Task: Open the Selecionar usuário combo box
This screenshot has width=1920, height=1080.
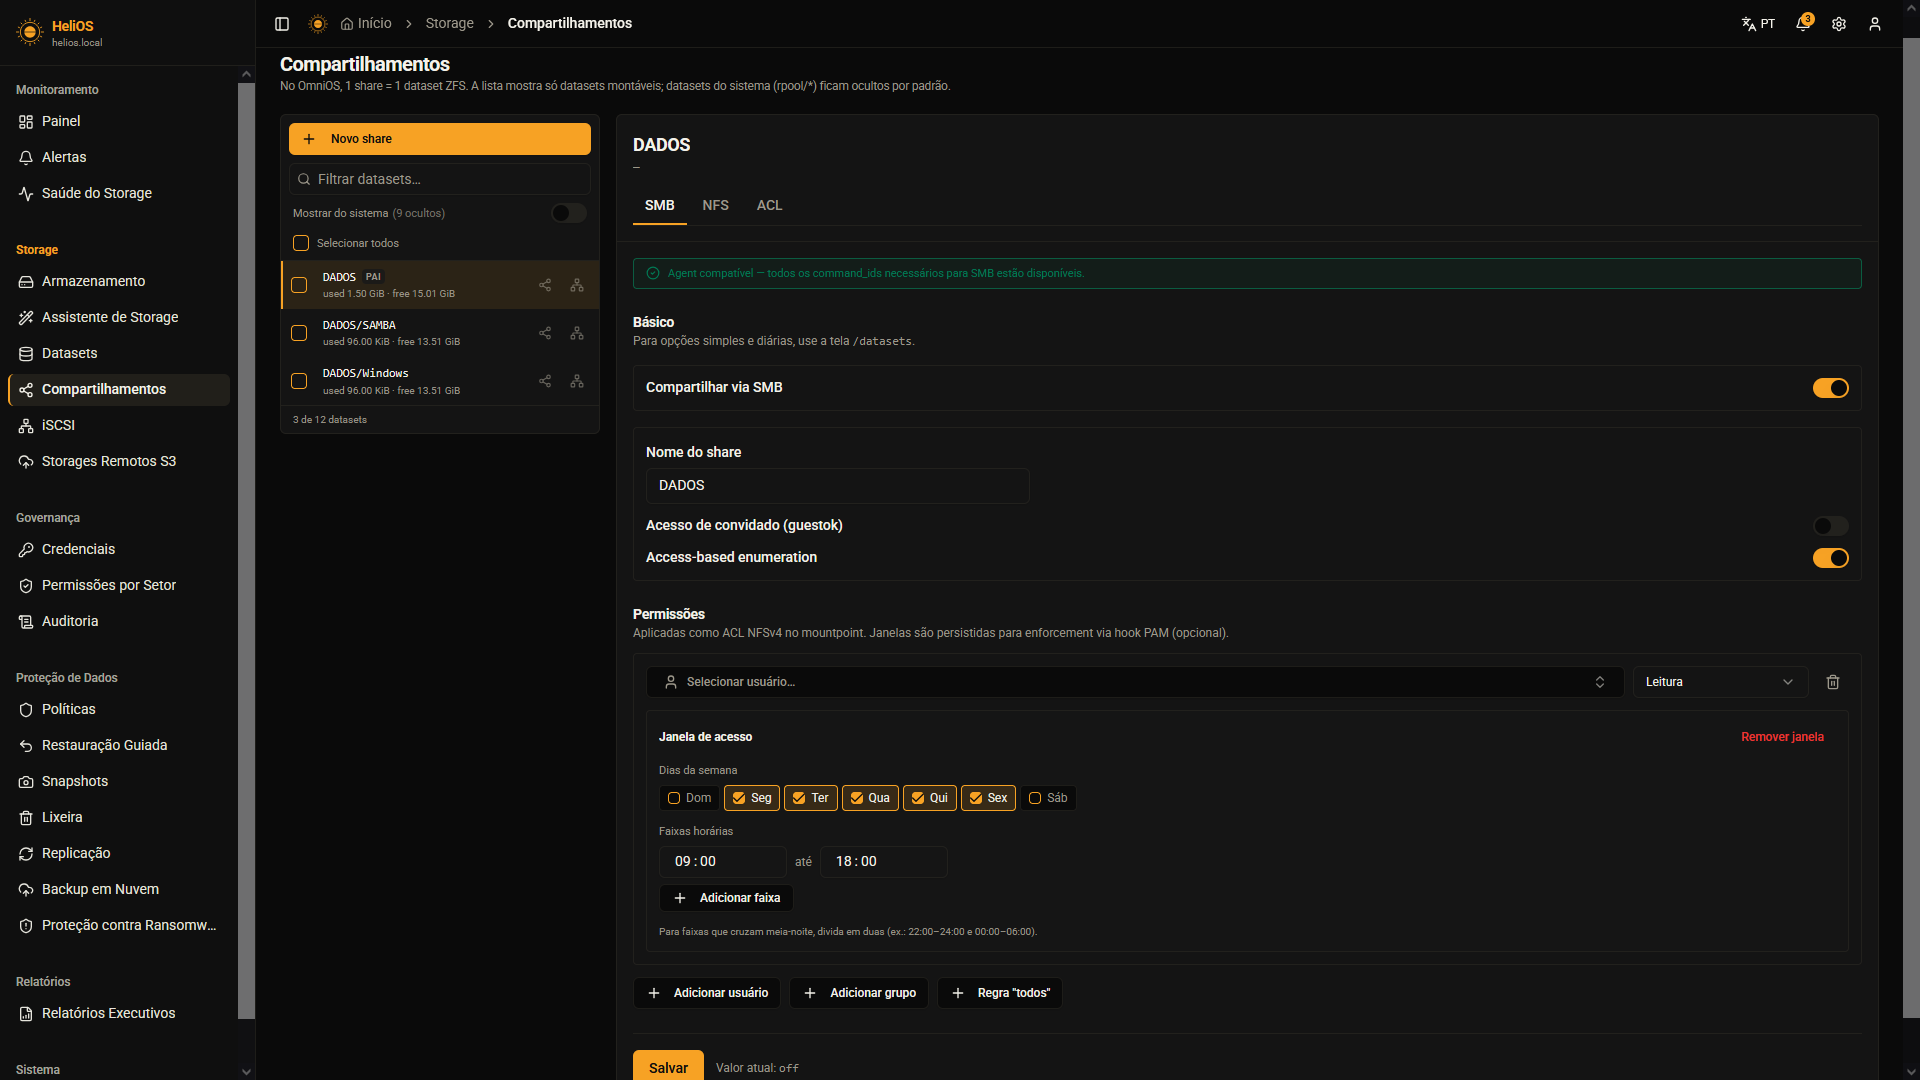Action: 1134,682
